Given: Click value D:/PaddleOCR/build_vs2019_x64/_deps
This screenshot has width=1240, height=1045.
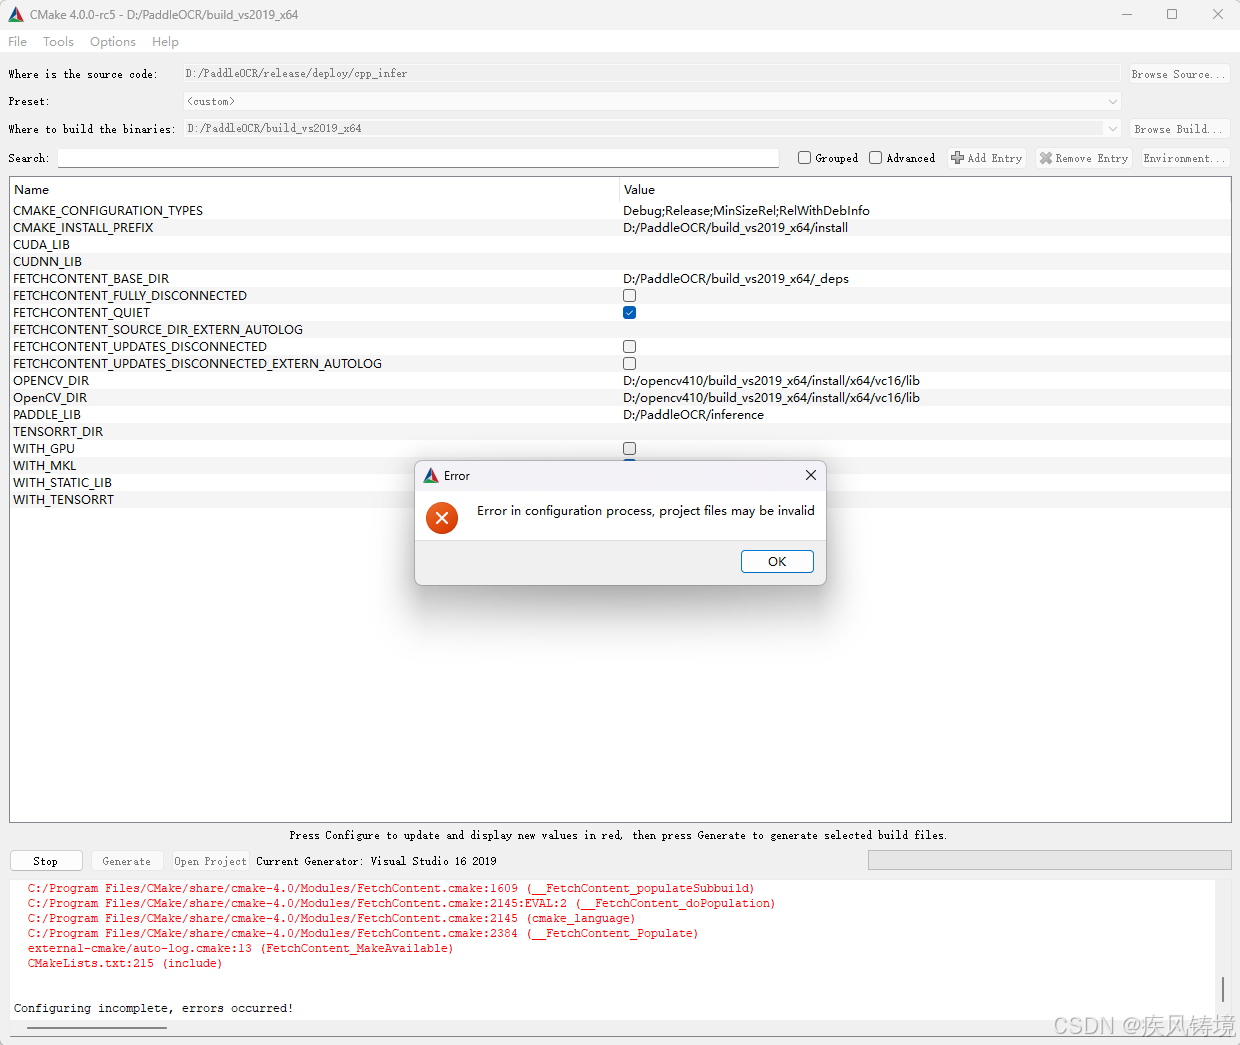Looking at the screenshot, I should coord(736,279).
